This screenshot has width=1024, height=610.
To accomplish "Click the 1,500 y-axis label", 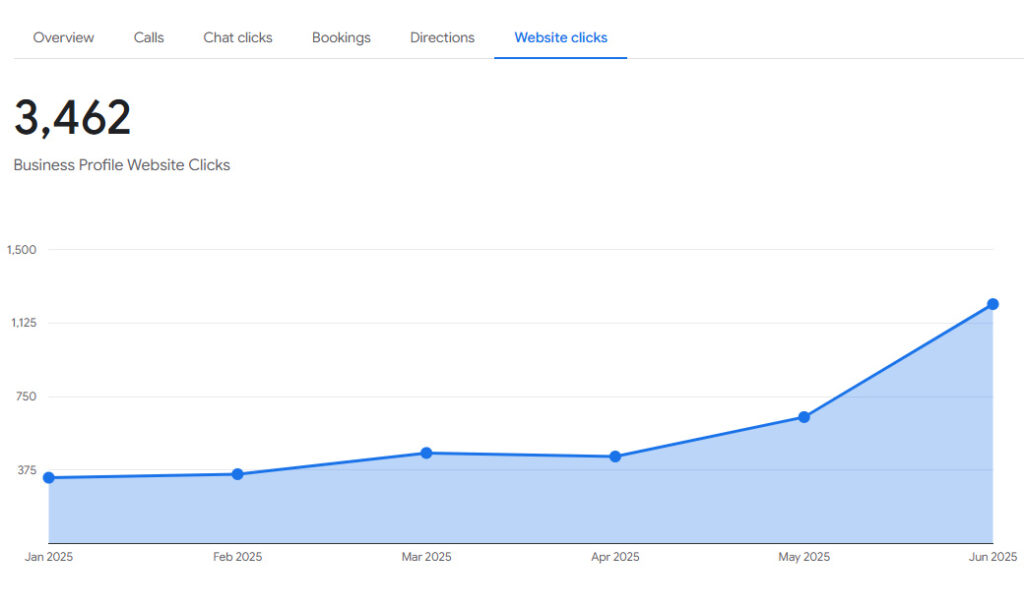I will [21, 250].
